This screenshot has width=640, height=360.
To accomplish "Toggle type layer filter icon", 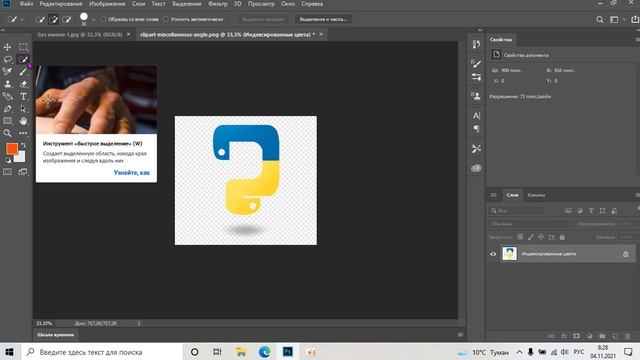I will (x=591, y=211).
